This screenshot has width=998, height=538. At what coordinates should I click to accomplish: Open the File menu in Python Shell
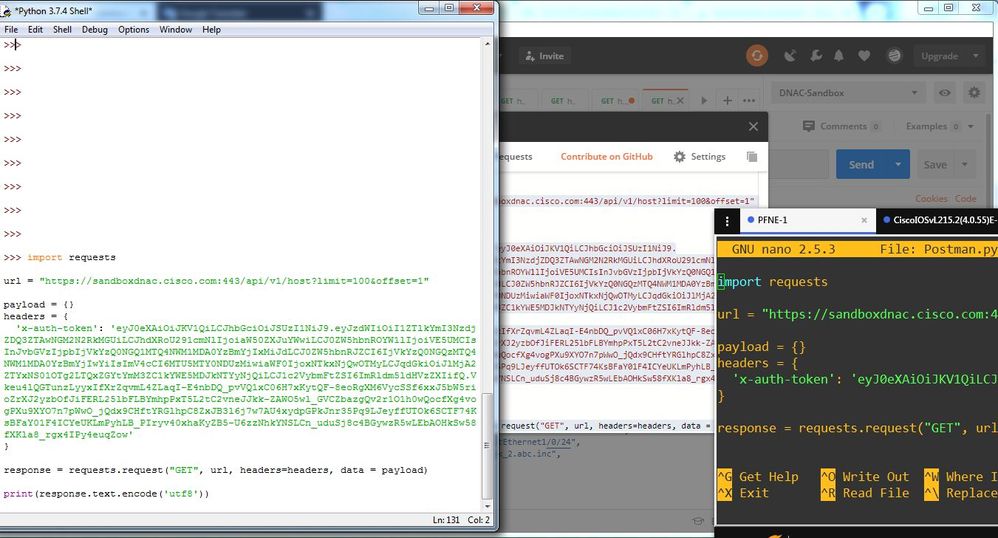(x=11, y=29)
